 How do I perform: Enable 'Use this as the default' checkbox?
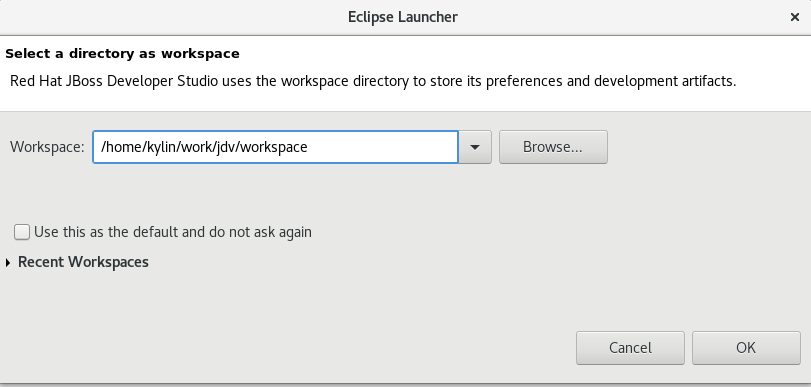point(22,232)
